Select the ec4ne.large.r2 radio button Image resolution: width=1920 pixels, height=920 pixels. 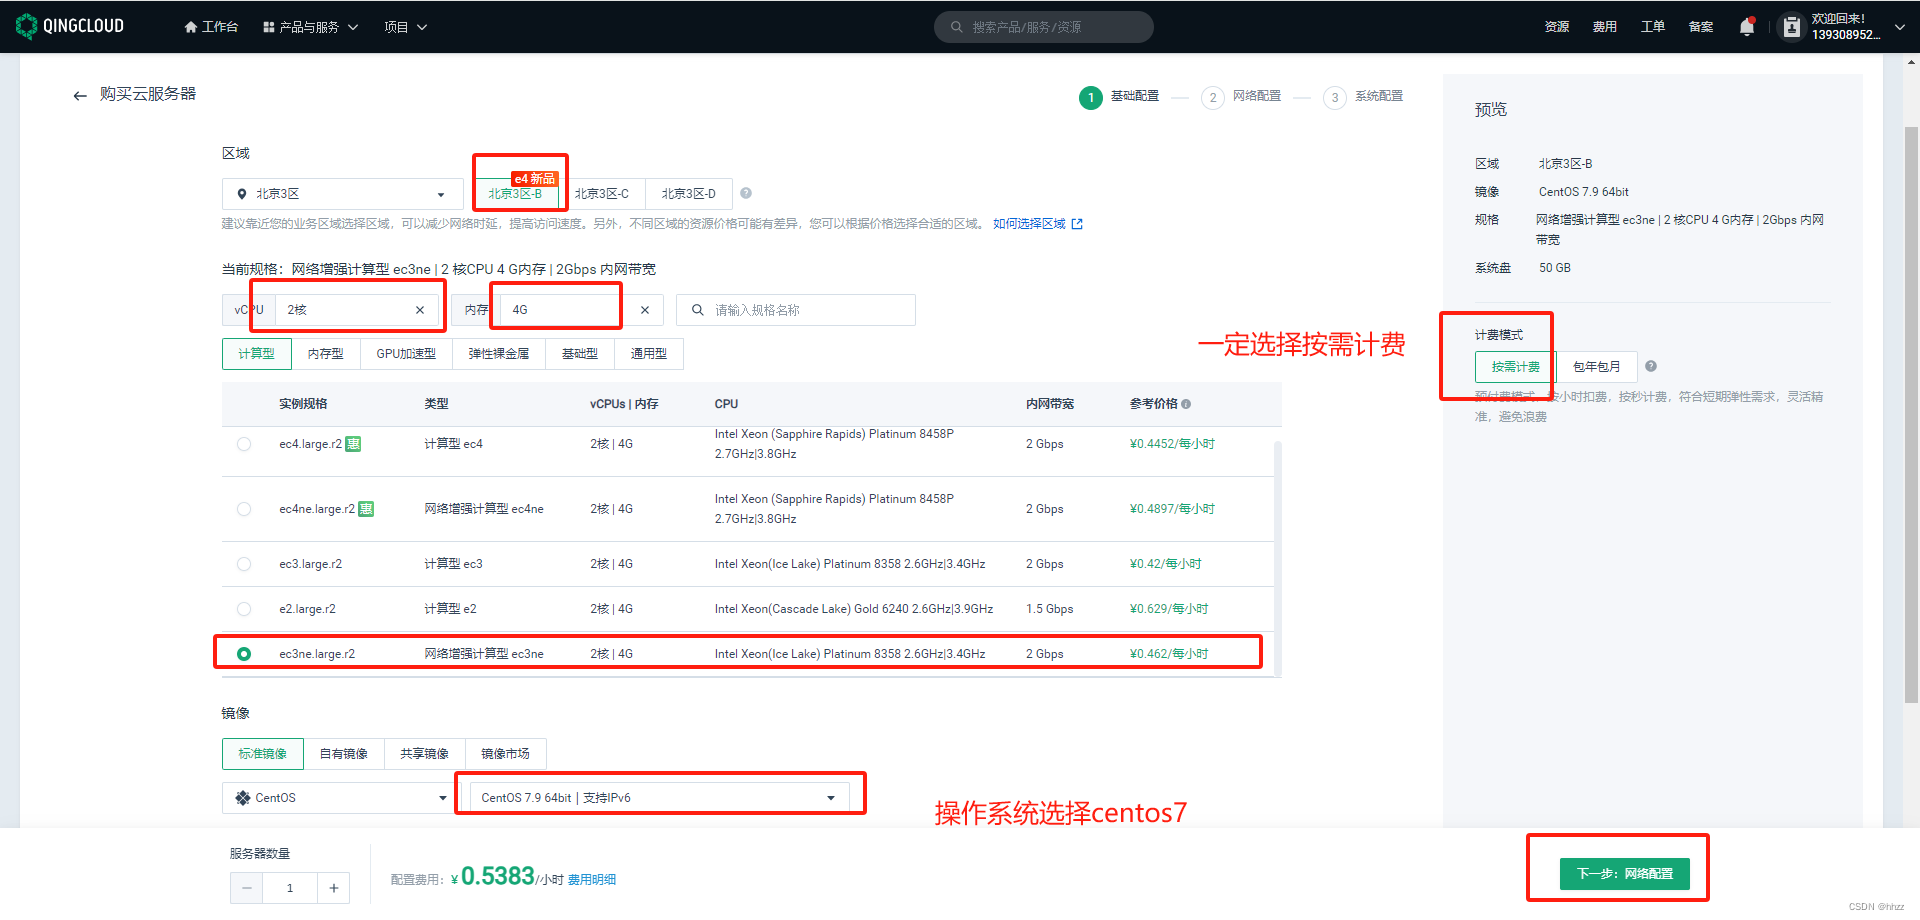pyautogui.click(x=244, y=509)
